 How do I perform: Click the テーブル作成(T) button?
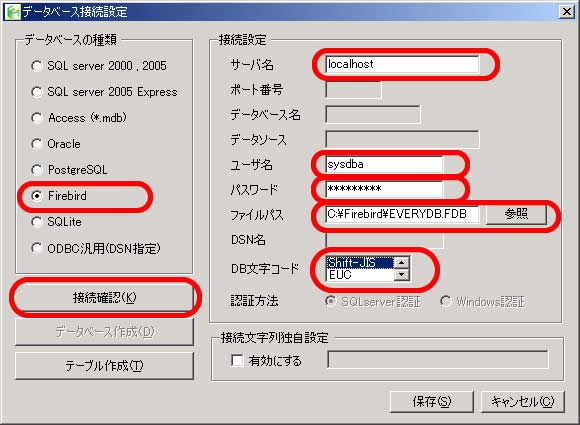click(104, 366)
